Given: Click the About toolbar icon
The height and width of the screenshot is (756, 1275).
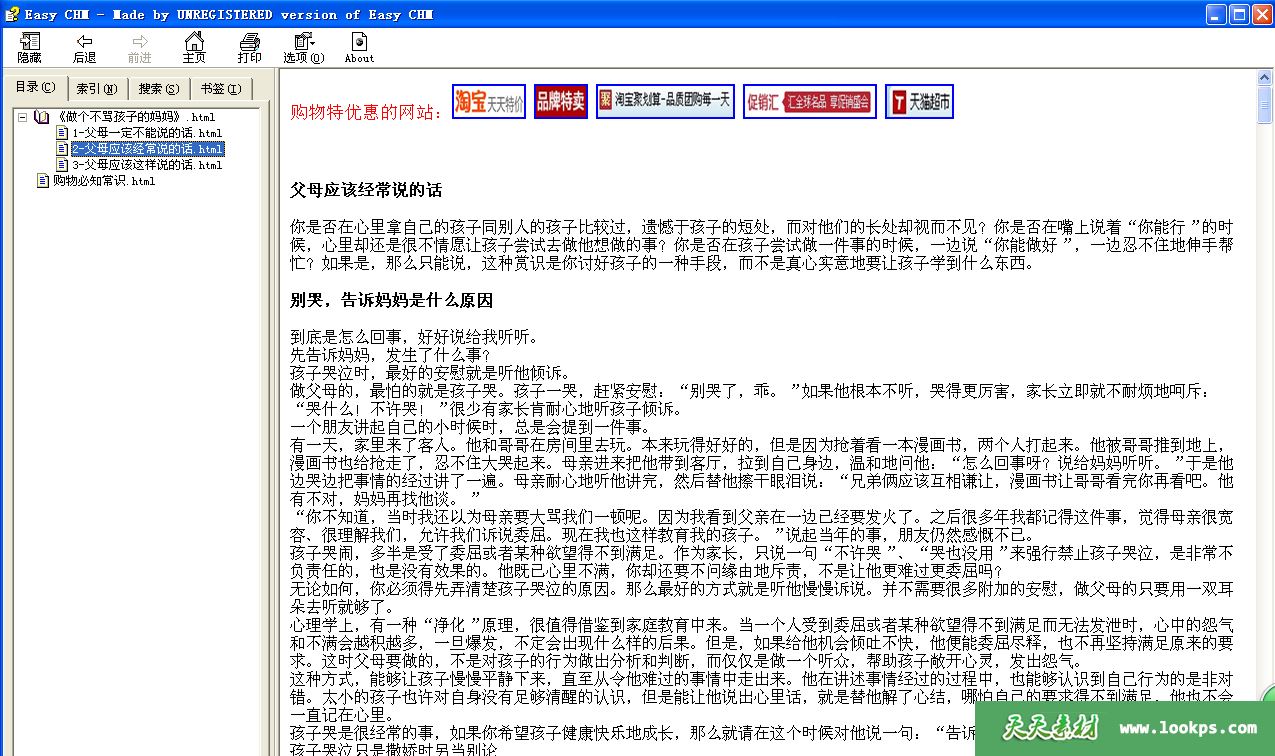Looking at the screenshot, I should [359, 42].
